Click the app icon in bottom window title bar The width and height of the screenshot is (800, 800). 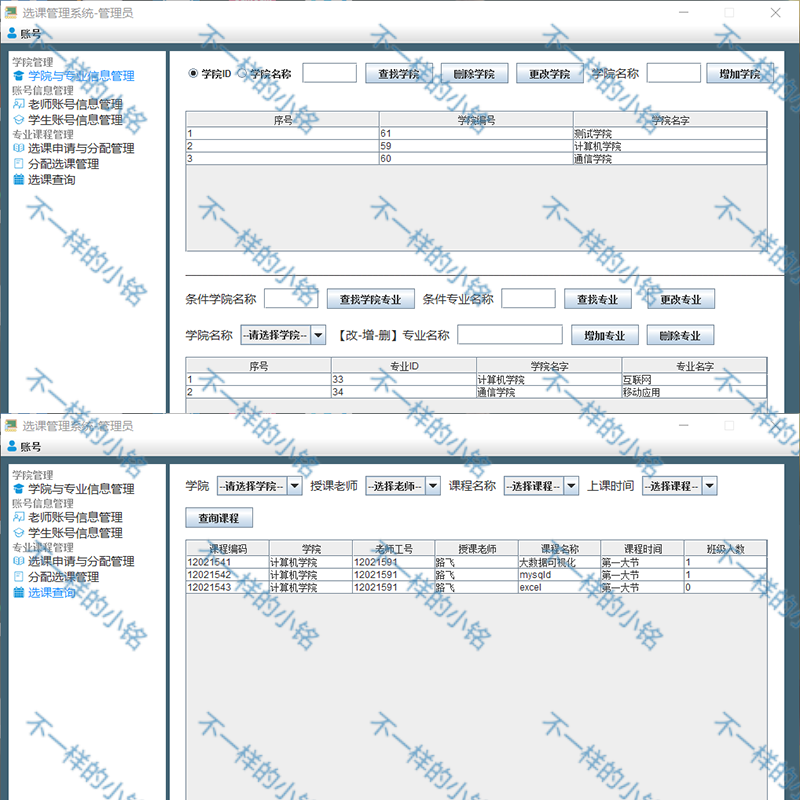[11, 425]
